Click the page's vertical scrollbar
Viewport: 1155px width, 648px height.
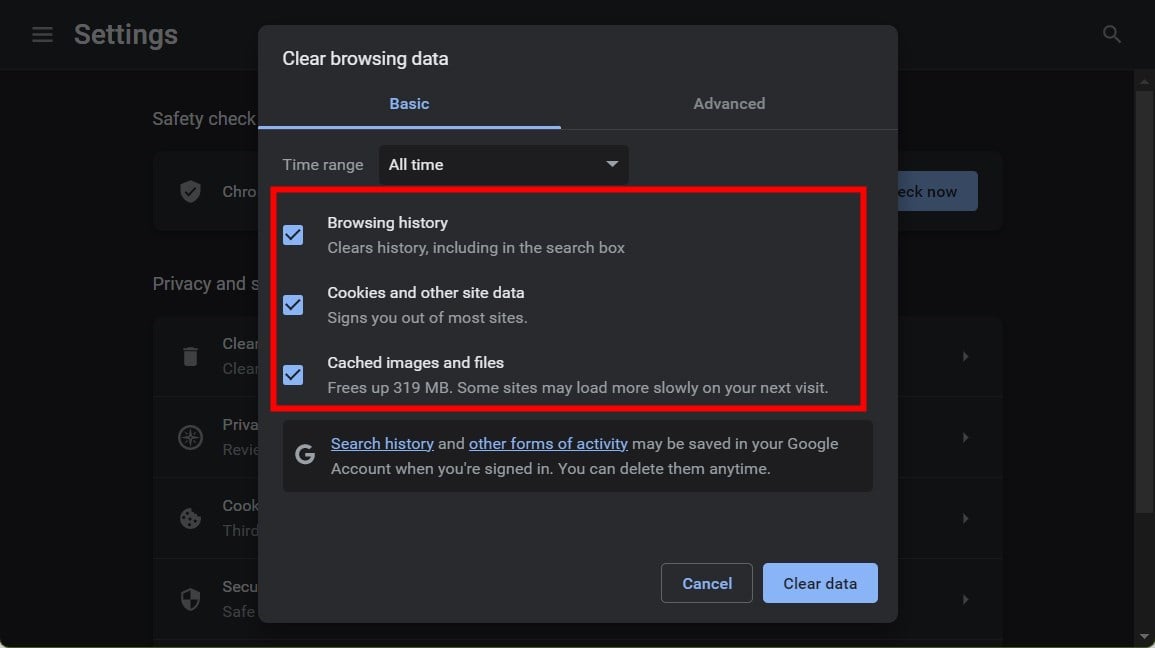pos(1145,300)
